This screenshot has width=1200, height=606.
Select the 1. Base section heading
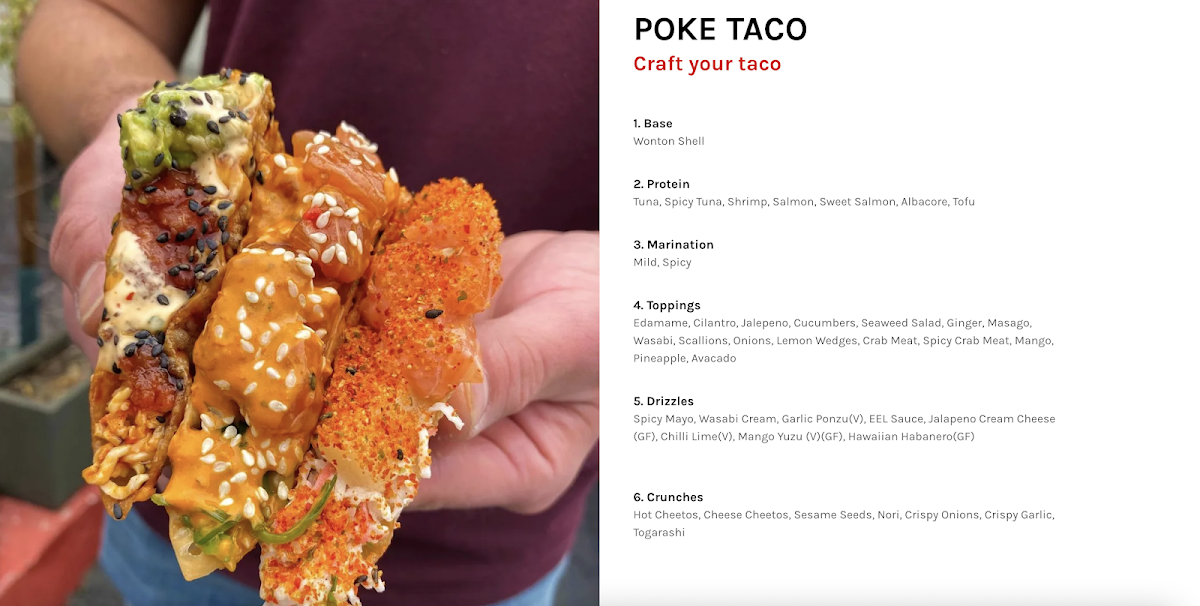[x=653, y=124]
